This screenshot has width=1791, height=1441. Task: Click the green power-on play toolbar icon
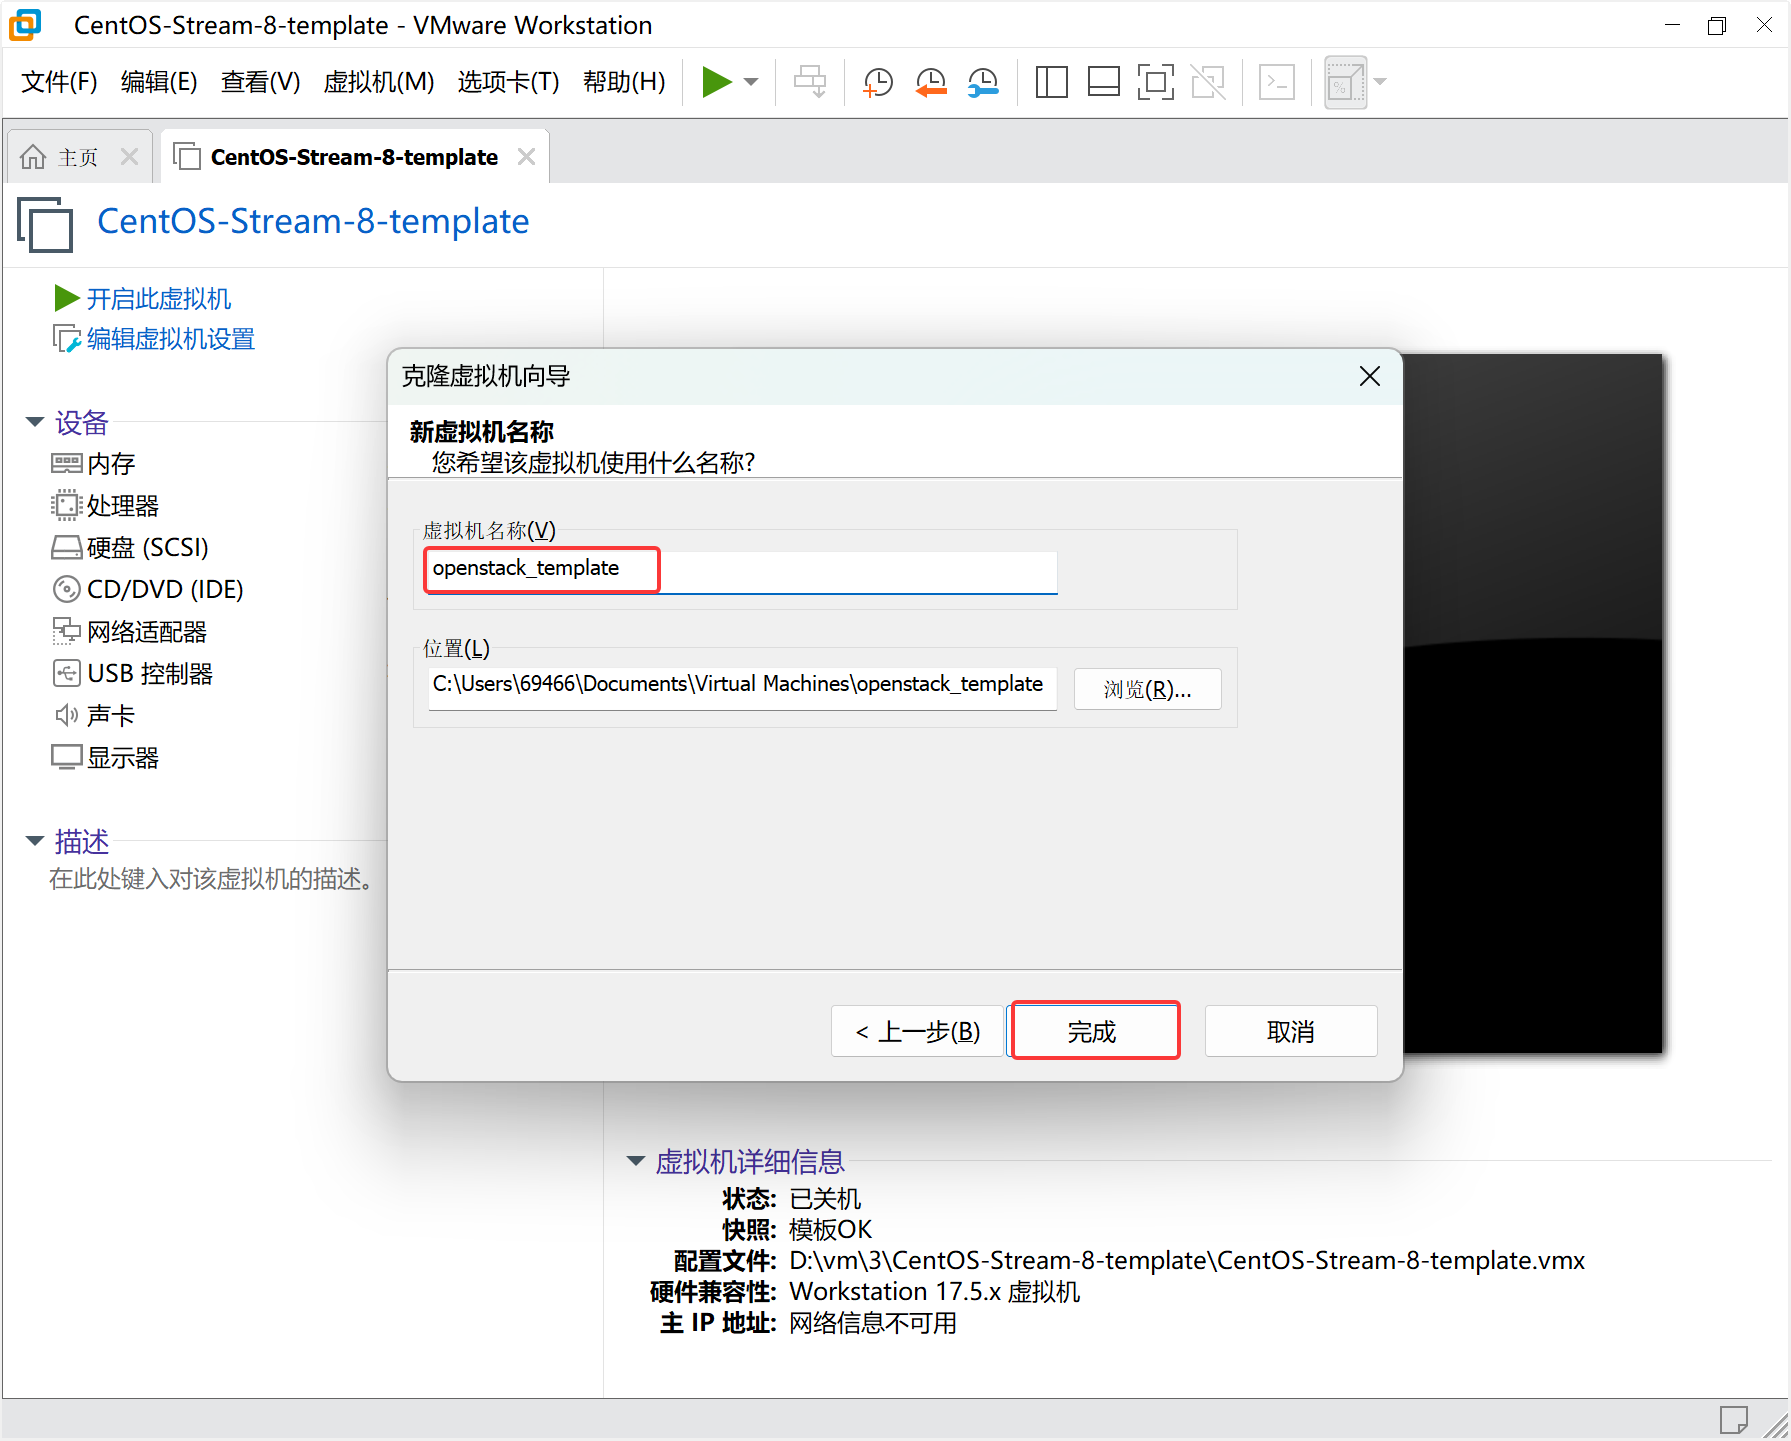716,82
